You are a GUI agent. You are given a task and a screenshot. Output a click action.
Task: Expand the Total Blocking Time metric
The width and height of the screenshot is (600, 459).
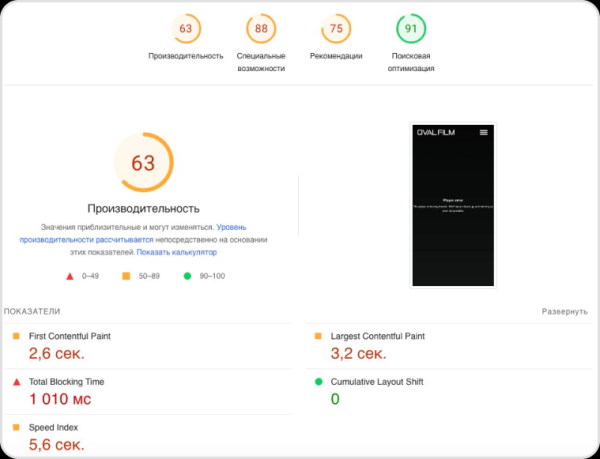(66, 382)
